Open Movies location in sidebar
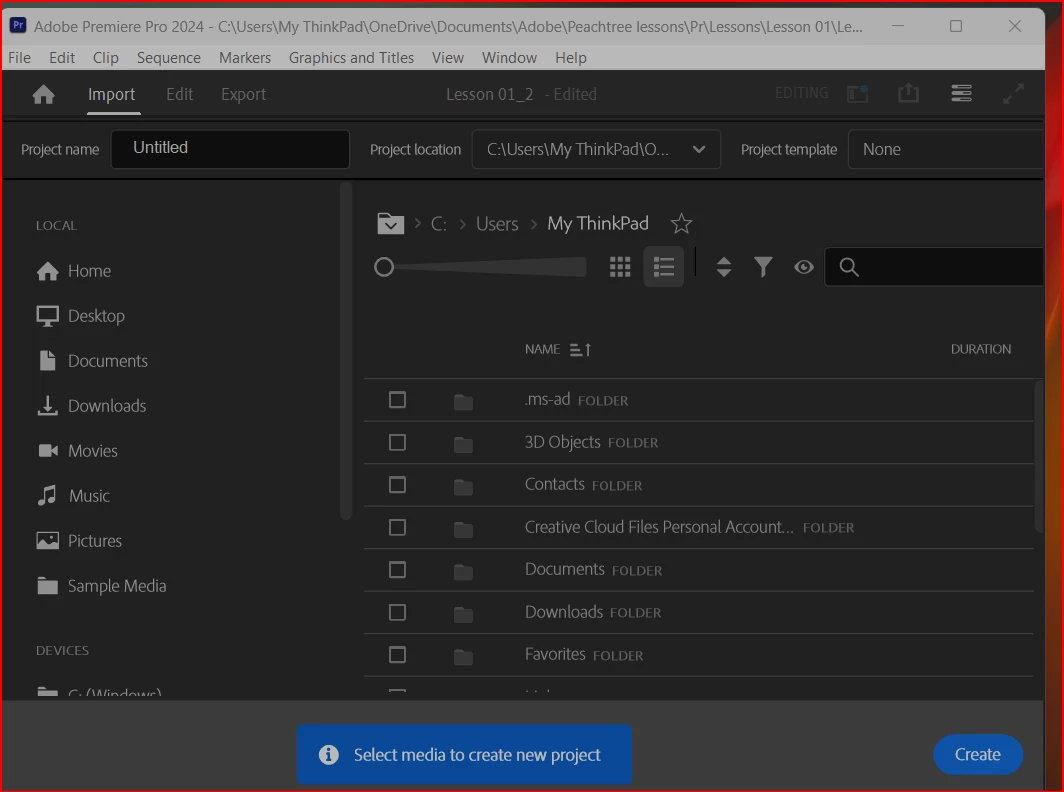Viewport: 1064px width, 792px height. (77, 451)
